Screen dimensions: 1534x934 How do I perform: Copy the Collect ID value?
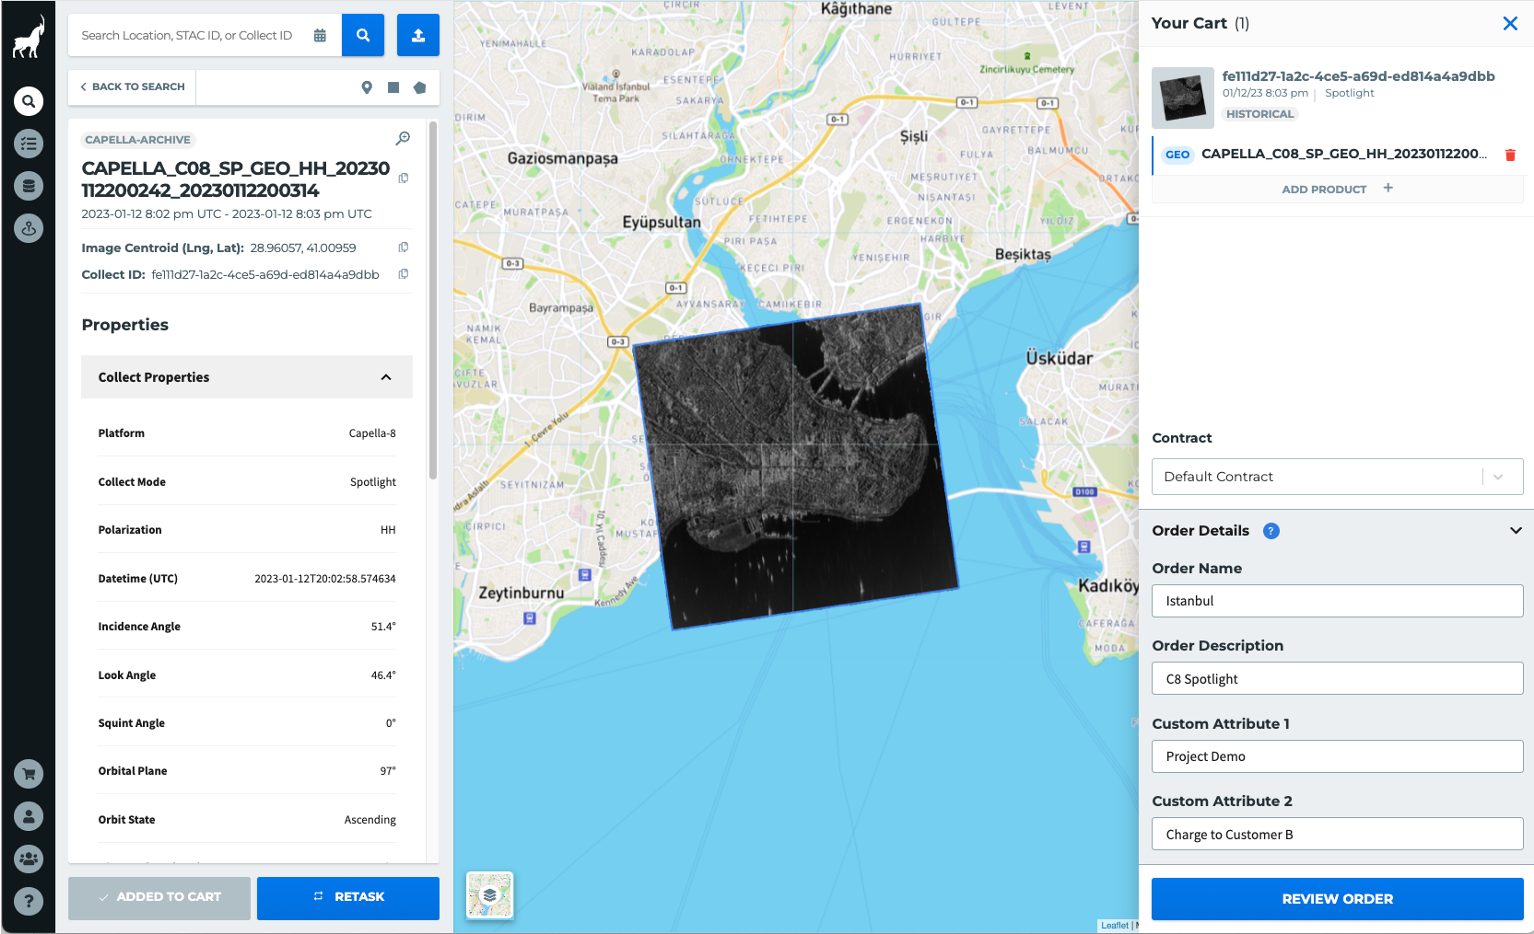403,274
